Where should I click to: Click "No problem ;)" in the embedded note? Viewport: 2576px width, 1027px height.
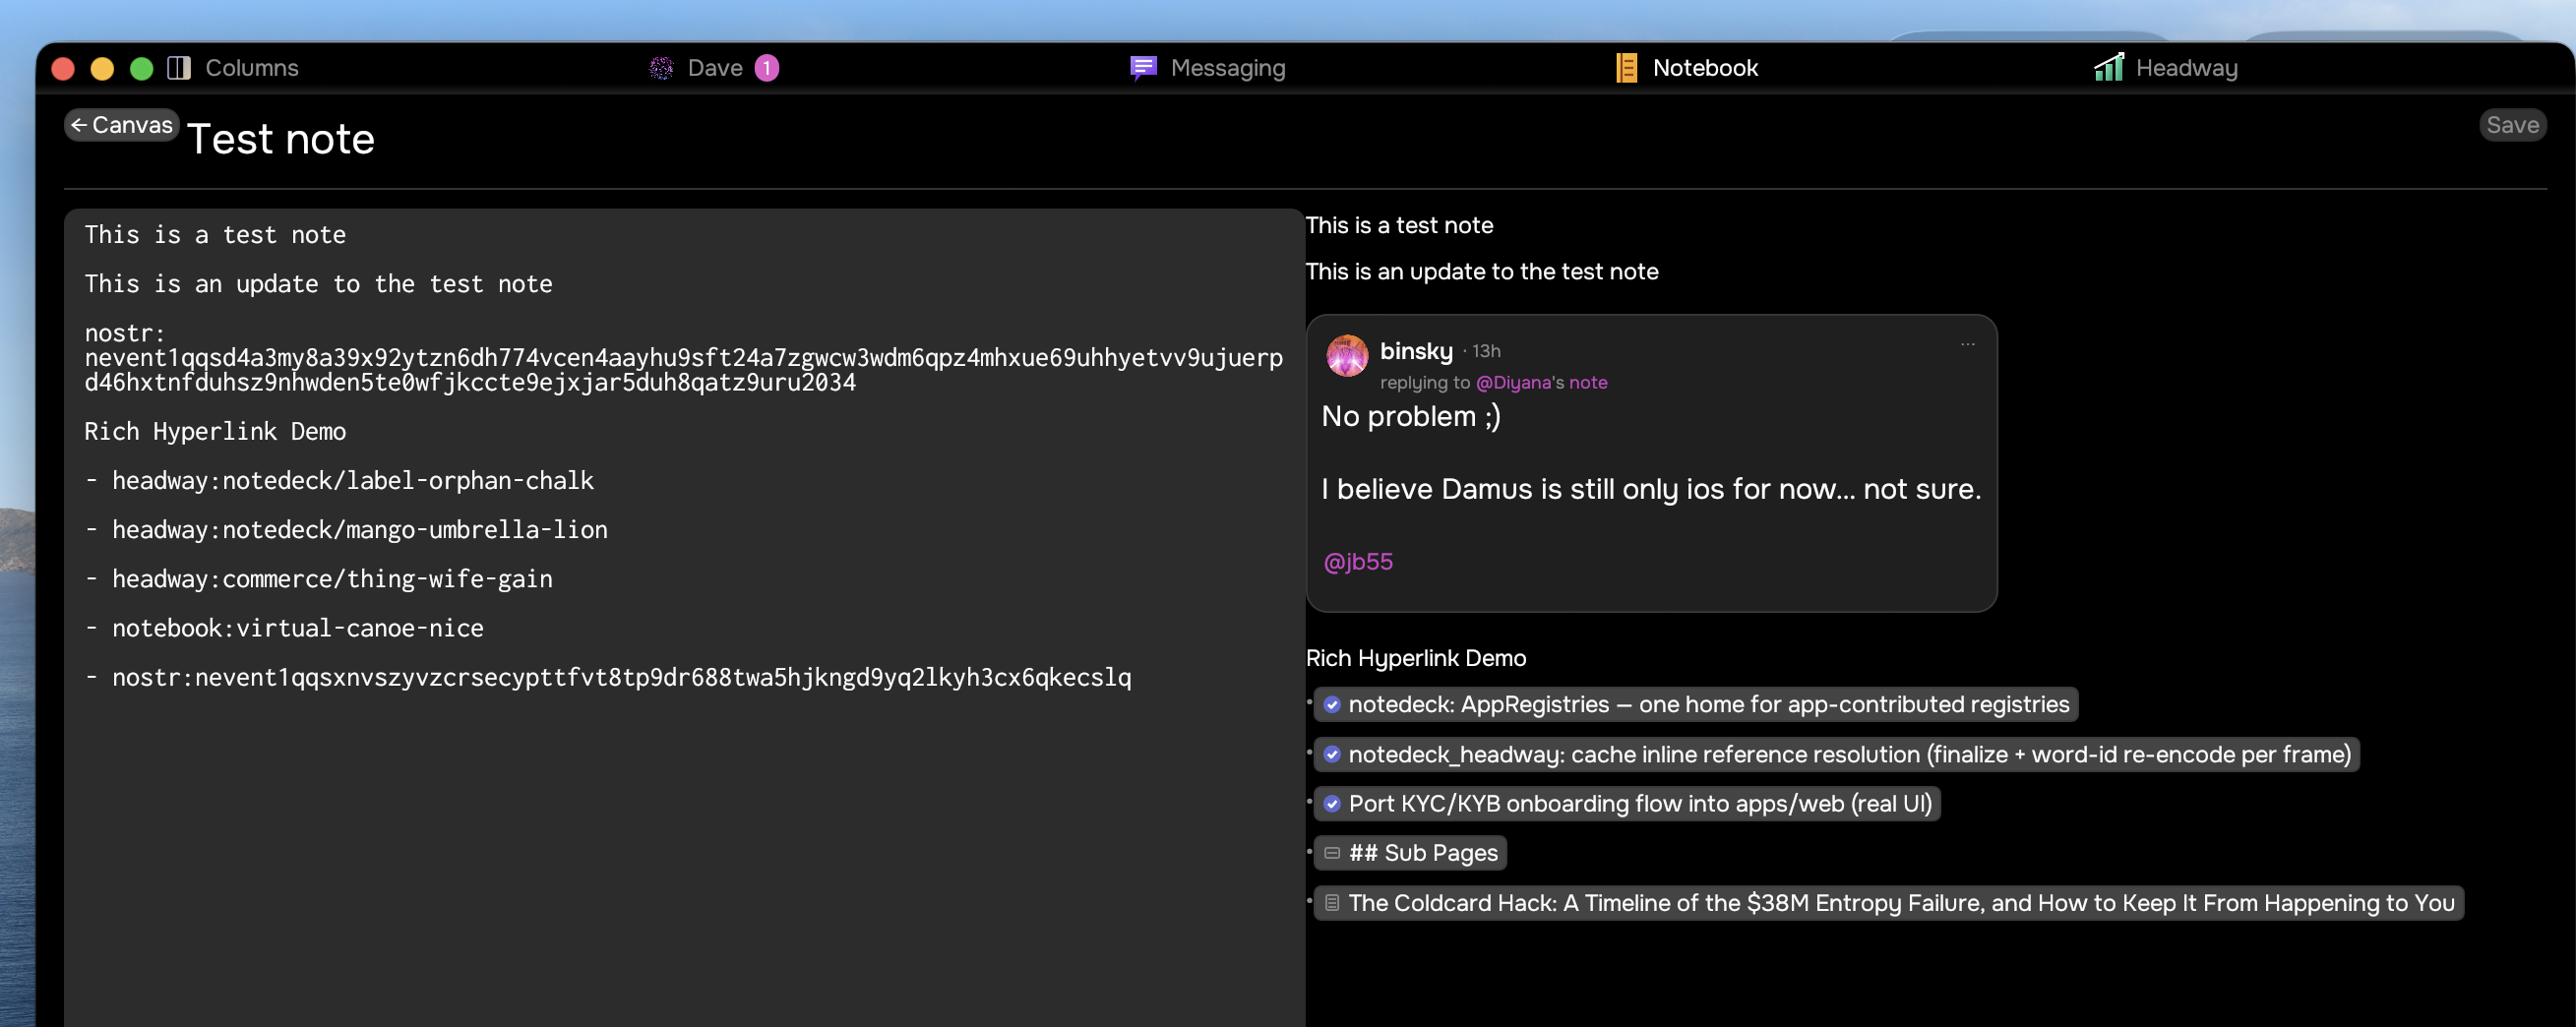point(1411,417)
